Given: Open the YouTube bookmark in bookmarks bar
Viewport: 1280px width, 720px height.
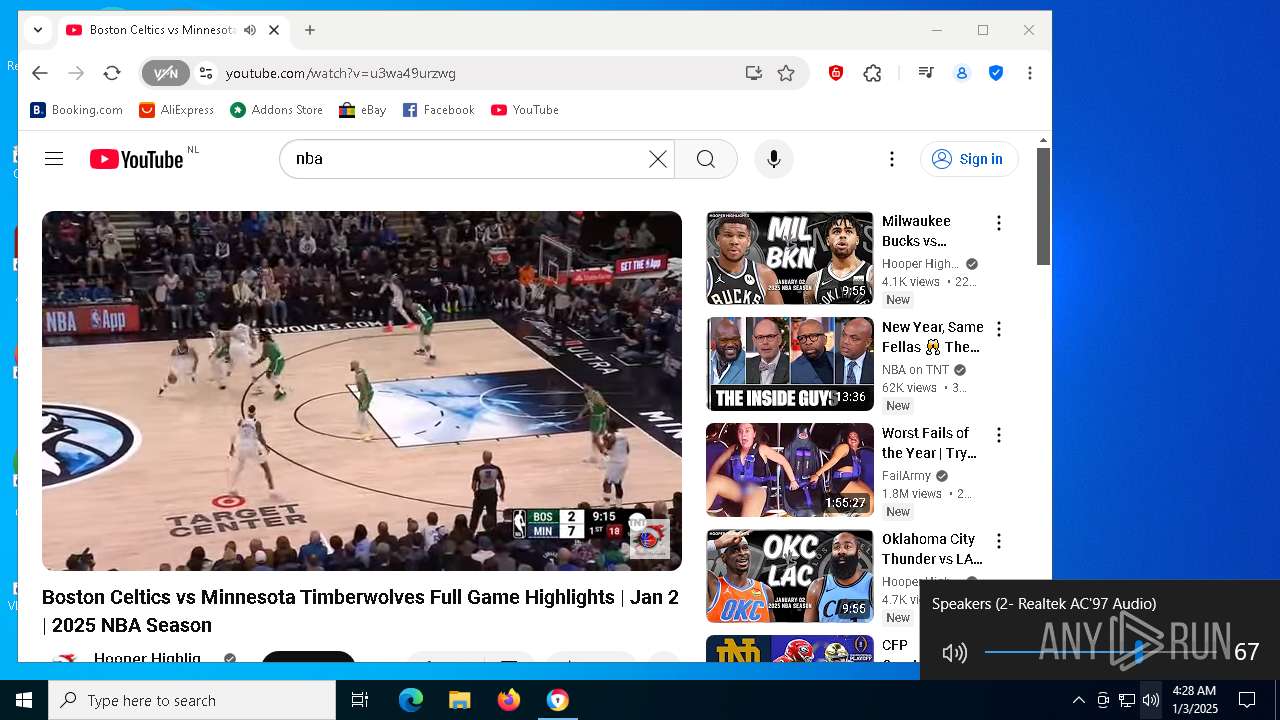Looking at the screenshot, I should pyautogui.click(x=525, y=110).
